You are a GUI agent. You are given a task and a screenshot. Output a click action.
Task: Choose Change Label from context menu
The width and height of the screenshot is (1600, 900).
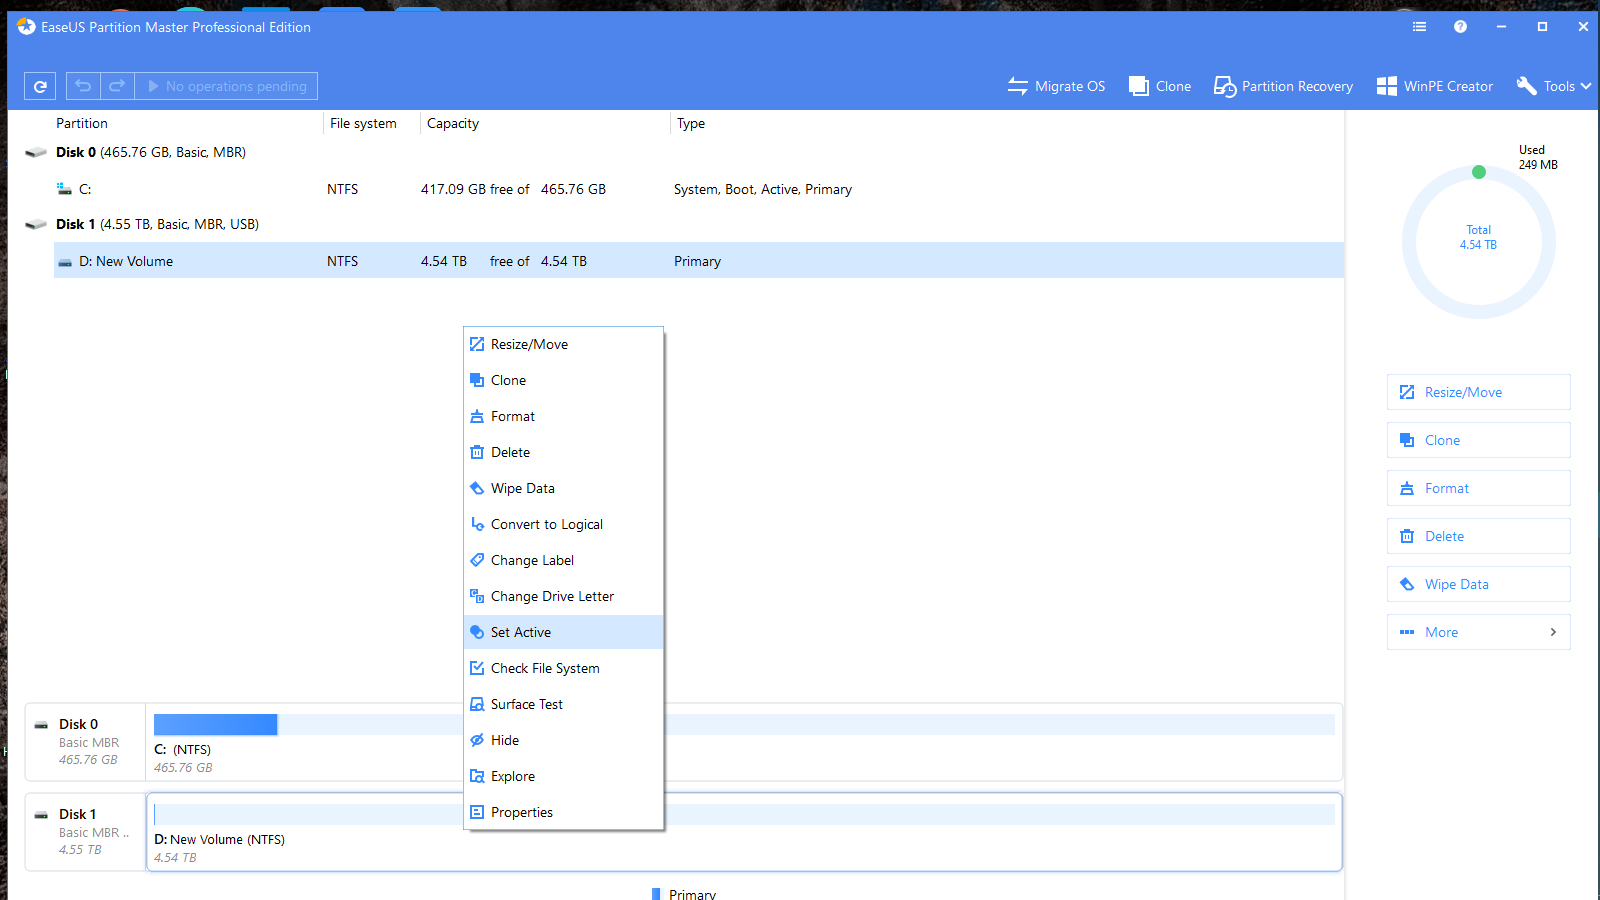click(x=563, y=560)
